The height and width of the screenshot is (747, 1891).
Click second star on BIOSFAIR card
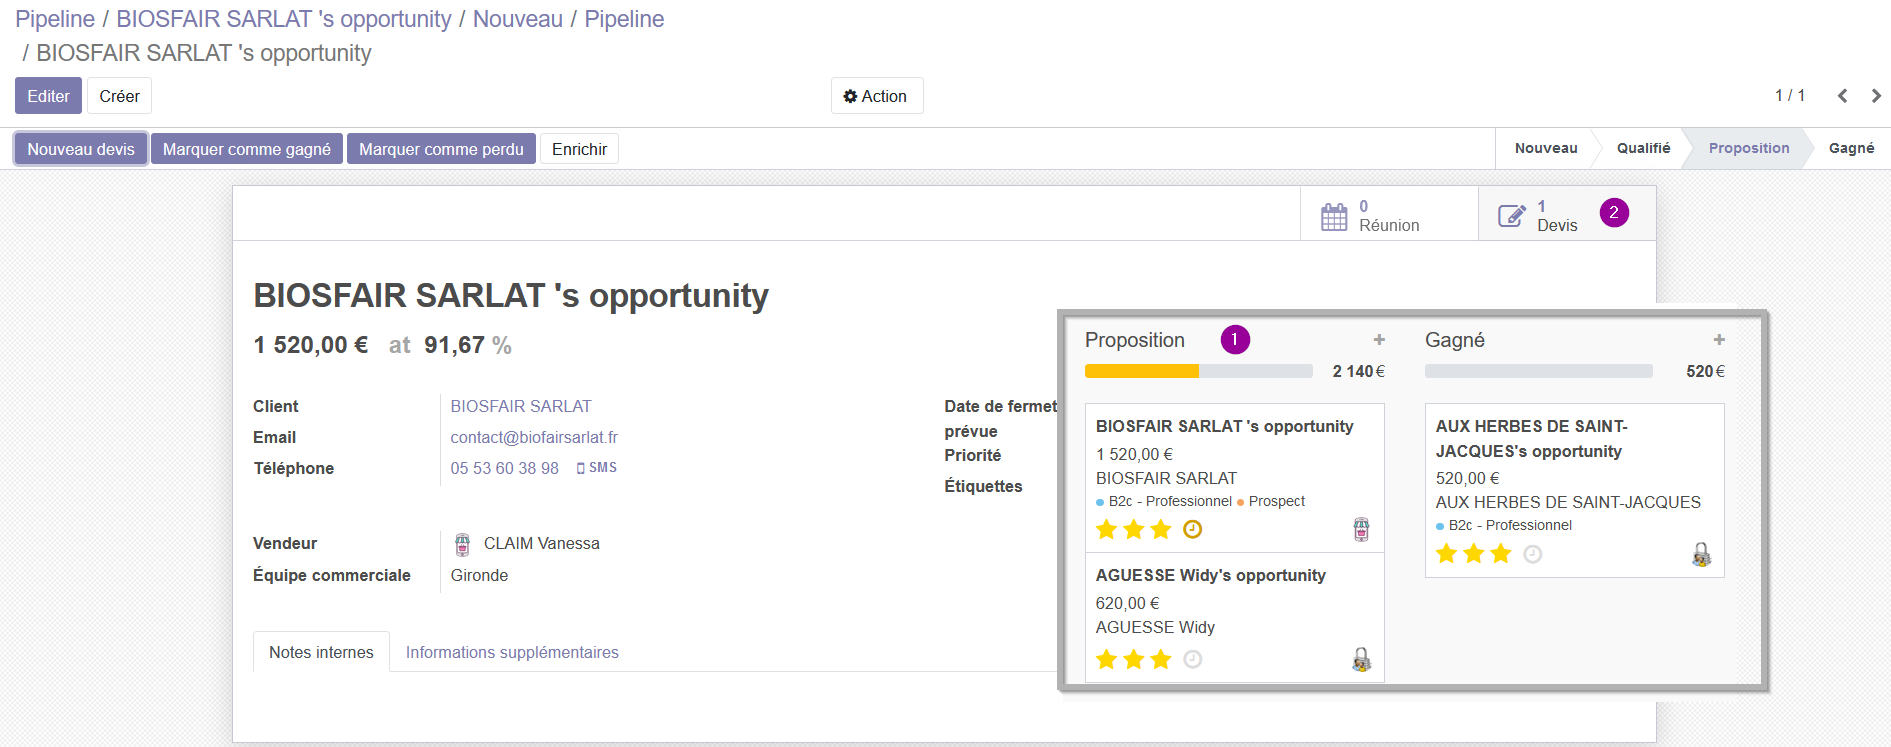1133,529
